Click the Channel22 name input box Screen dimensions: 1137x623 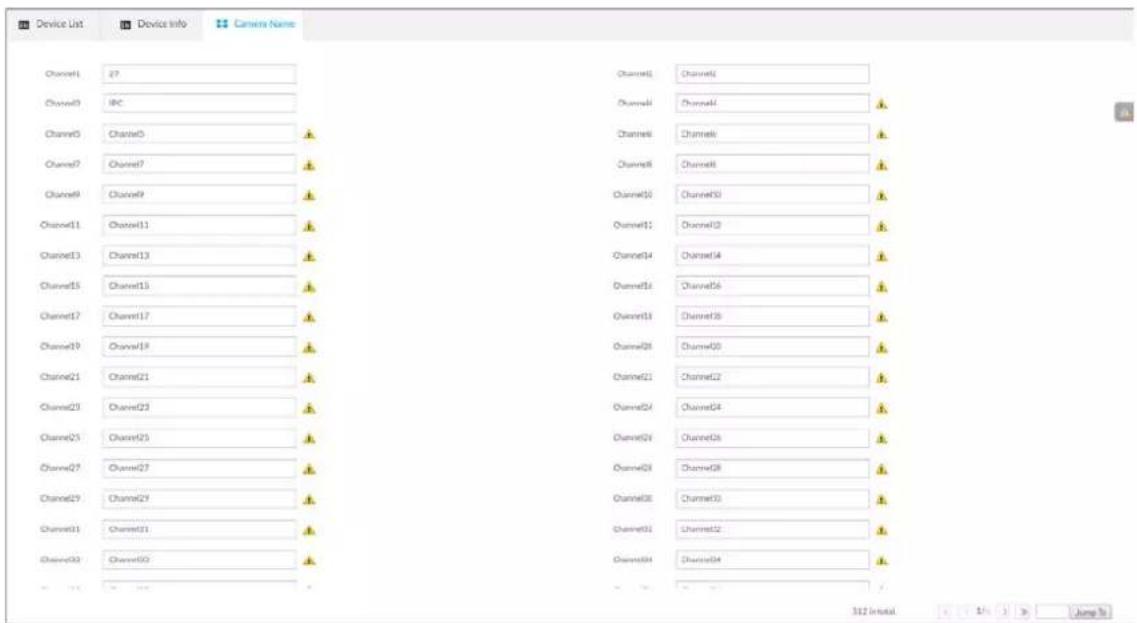click(772, 376)
